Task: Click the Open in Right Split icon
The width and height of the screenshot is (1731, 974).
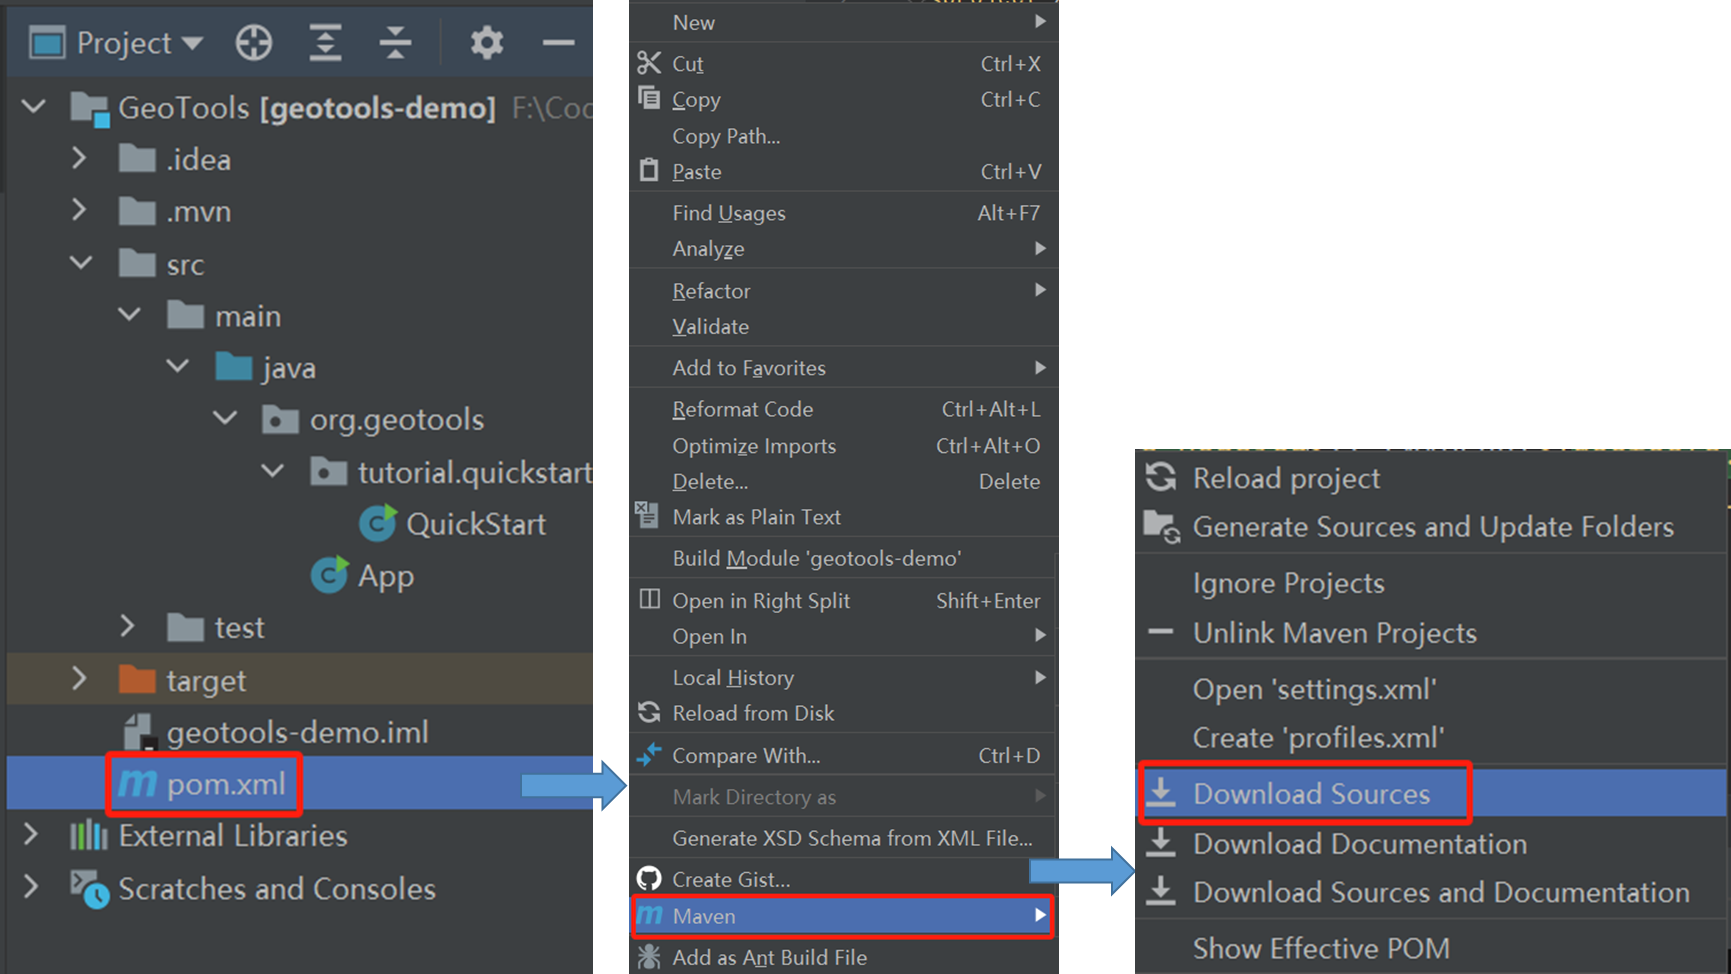Action: pos(649,599)
